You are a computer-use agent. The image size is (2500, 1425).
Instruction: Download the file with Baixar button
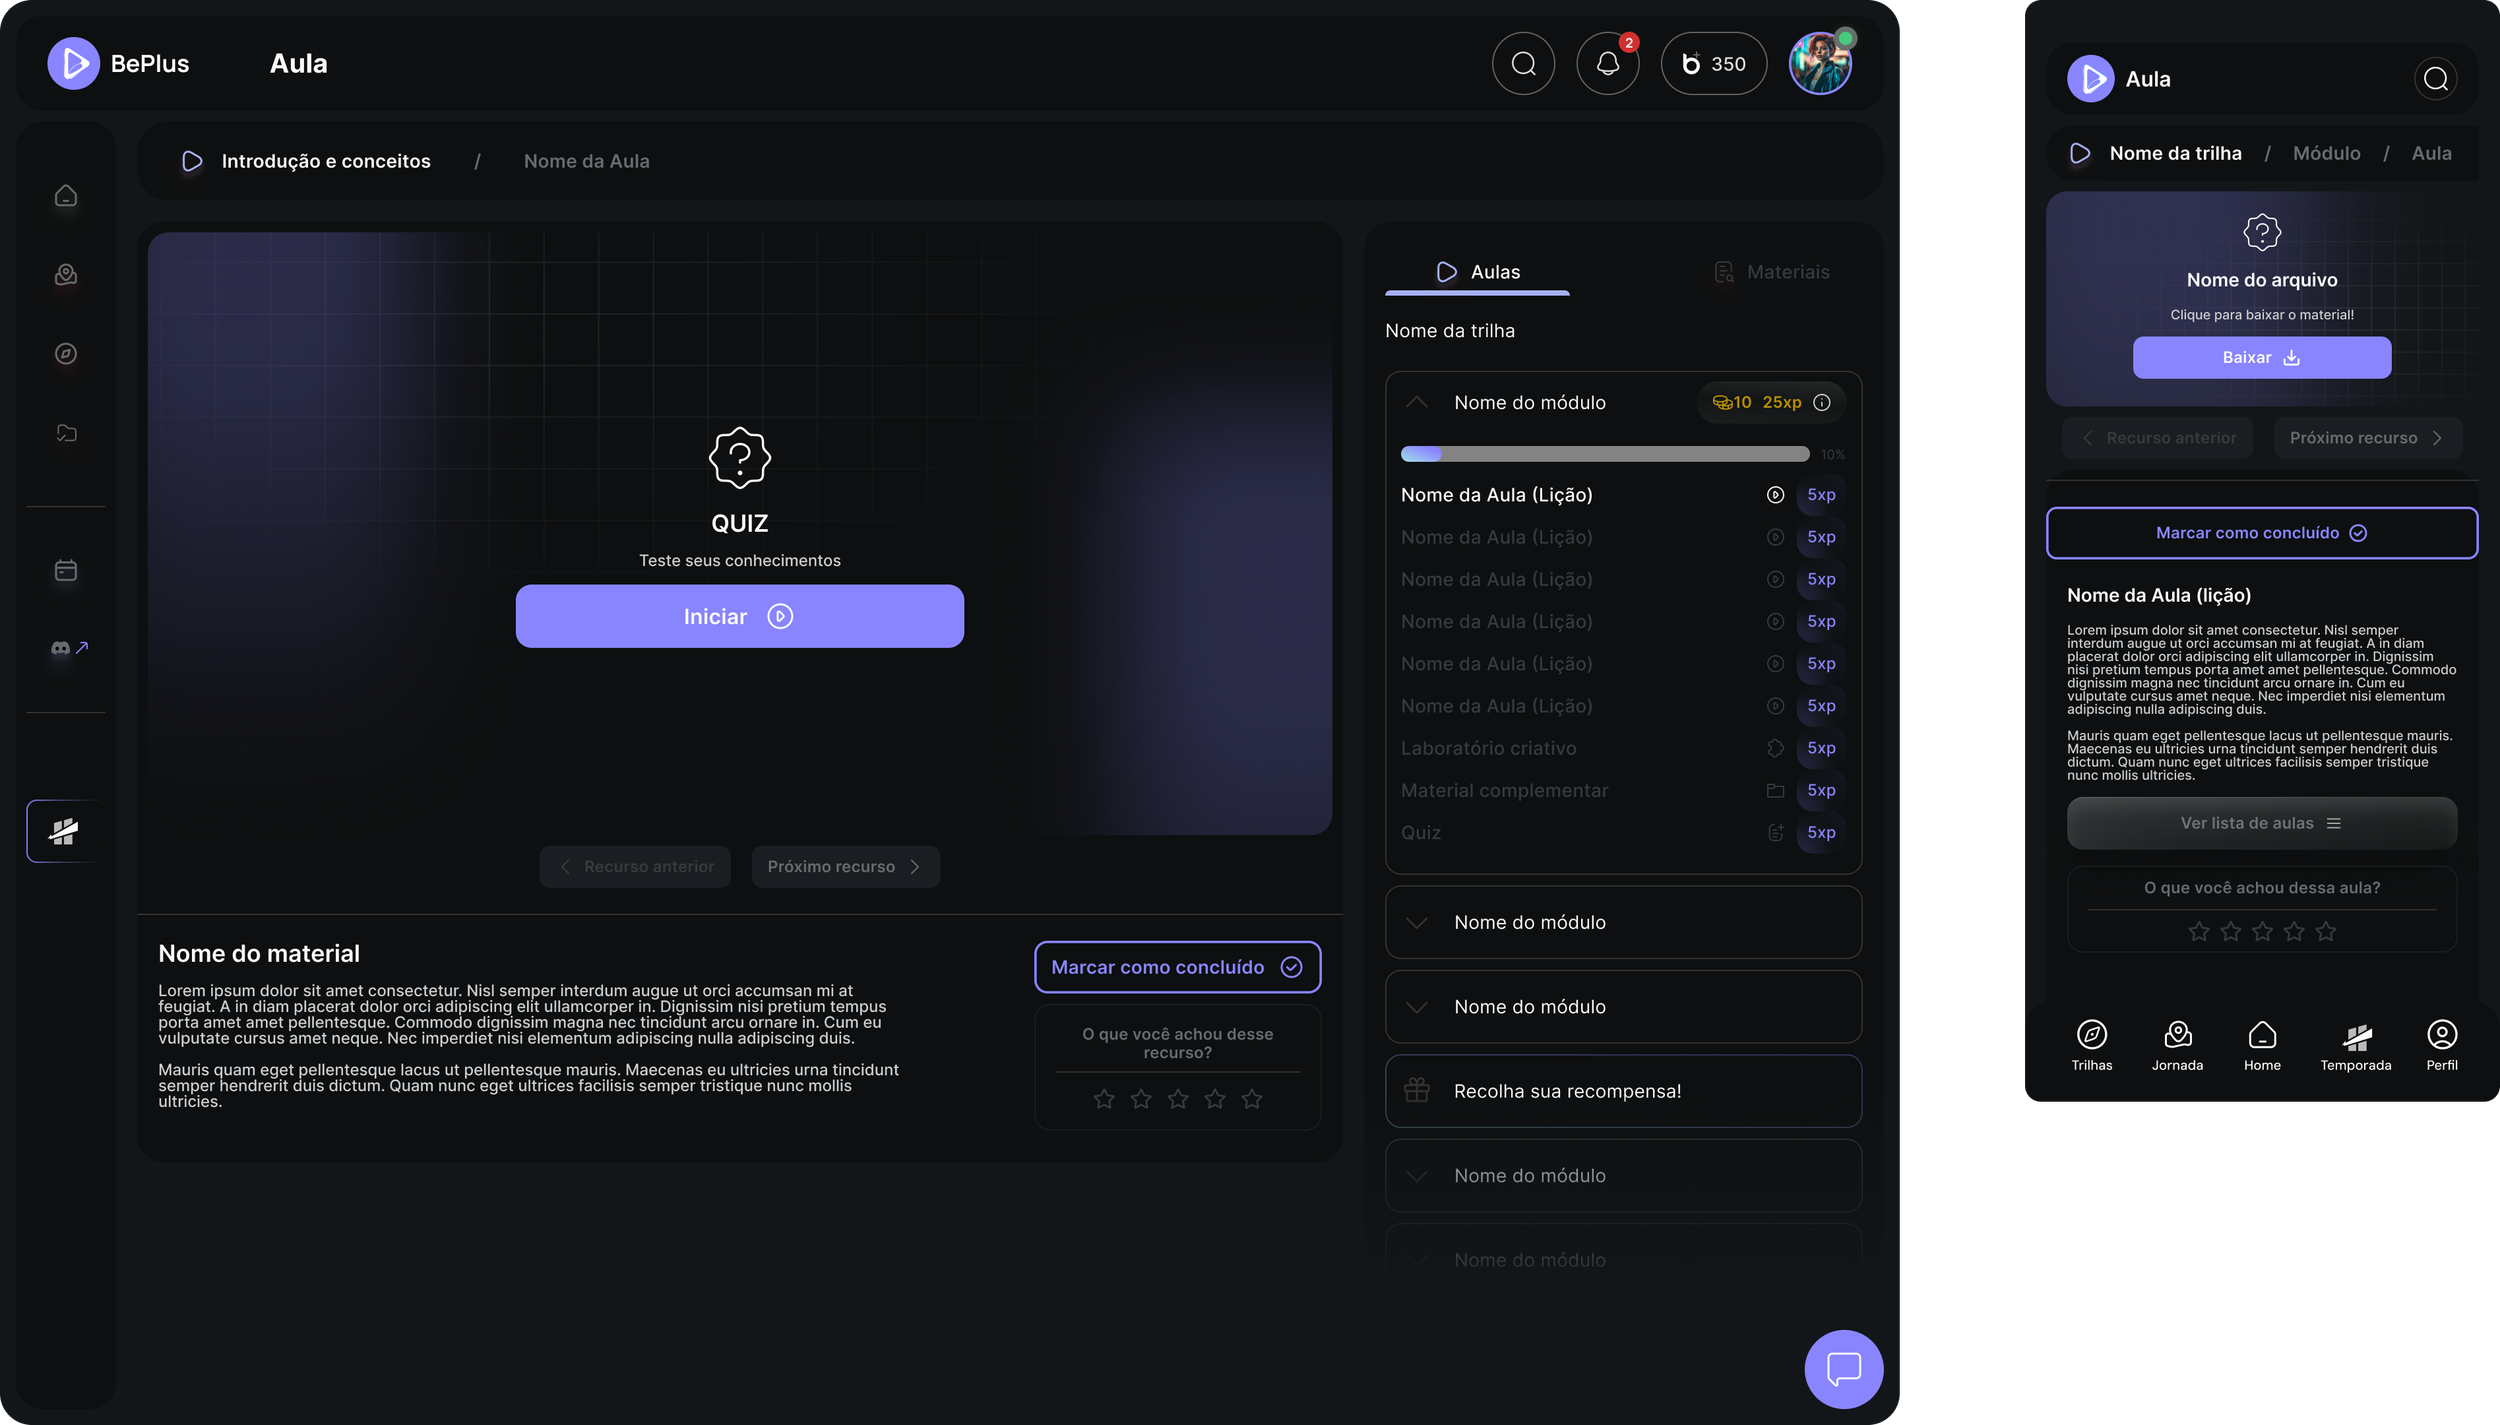(x=2261, y=357)
